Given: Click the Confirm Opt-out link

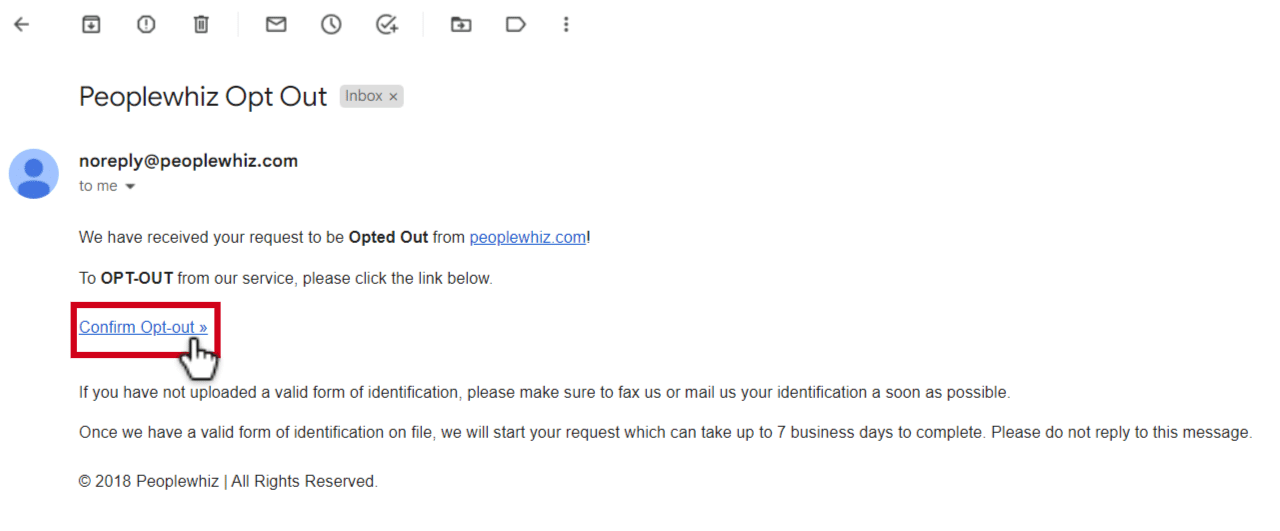Looking at the screenshot, I should coord(143,327).
